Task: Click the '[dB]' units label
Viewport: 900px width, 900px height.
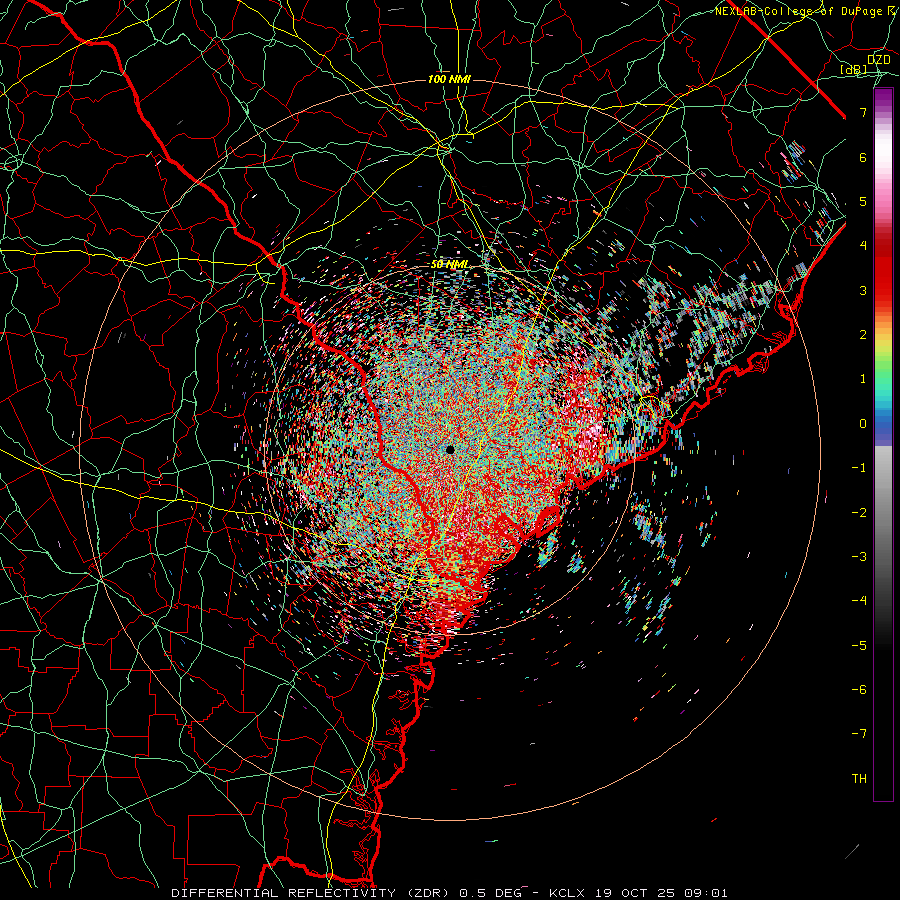Action: pyautogui.click(x=854, y=70)
